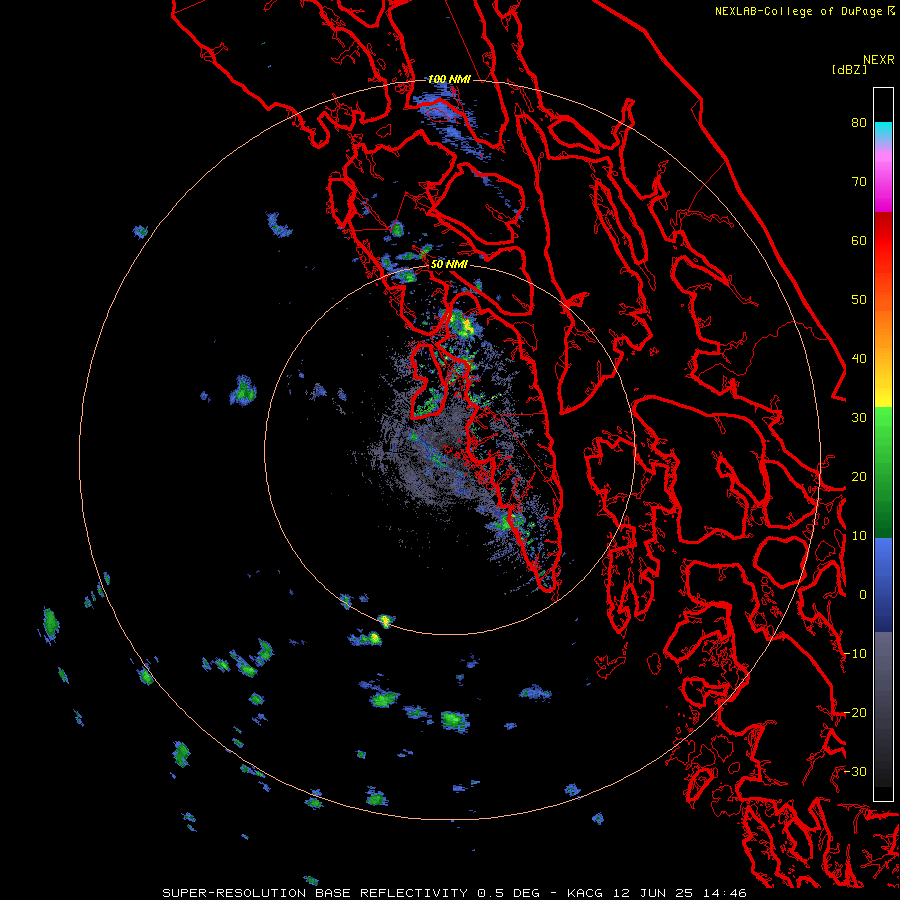
Task: Click the 20 dBZ value on the scale
Action: 859,476
